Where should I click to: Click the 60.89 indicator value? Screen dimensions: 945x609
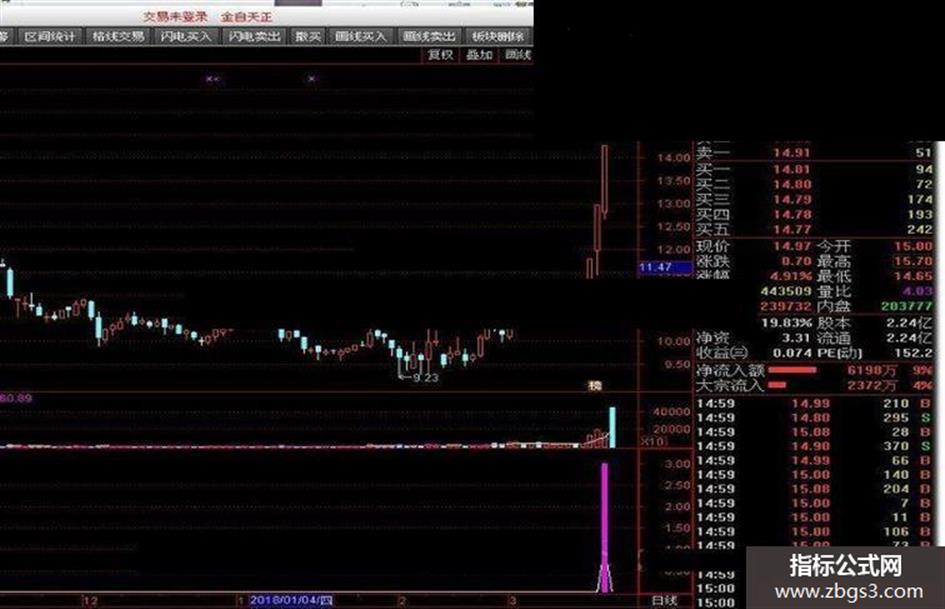click(16, 398)
